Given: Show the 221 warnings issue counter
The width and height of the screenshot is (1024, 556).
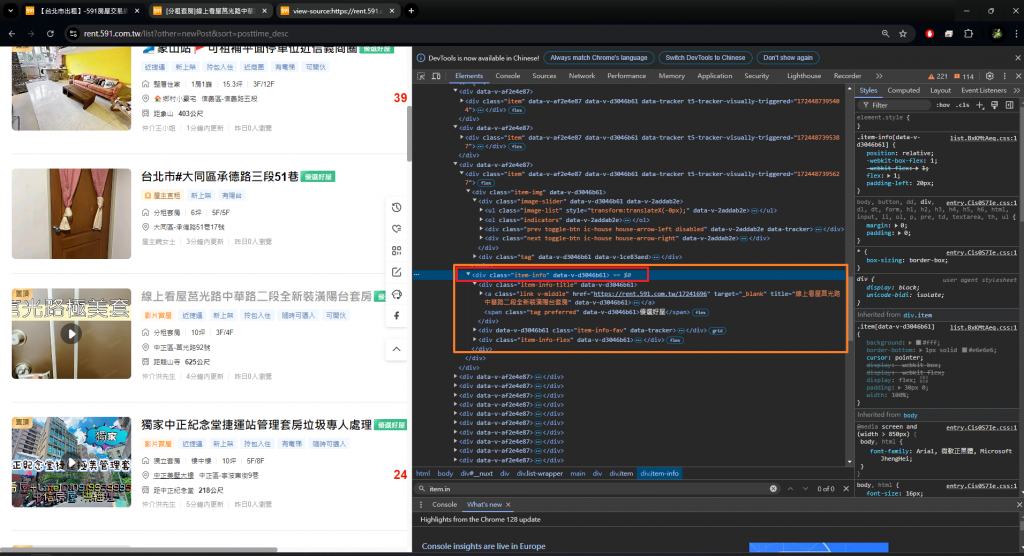Looking at the screenshot, I should pos(937,76).
